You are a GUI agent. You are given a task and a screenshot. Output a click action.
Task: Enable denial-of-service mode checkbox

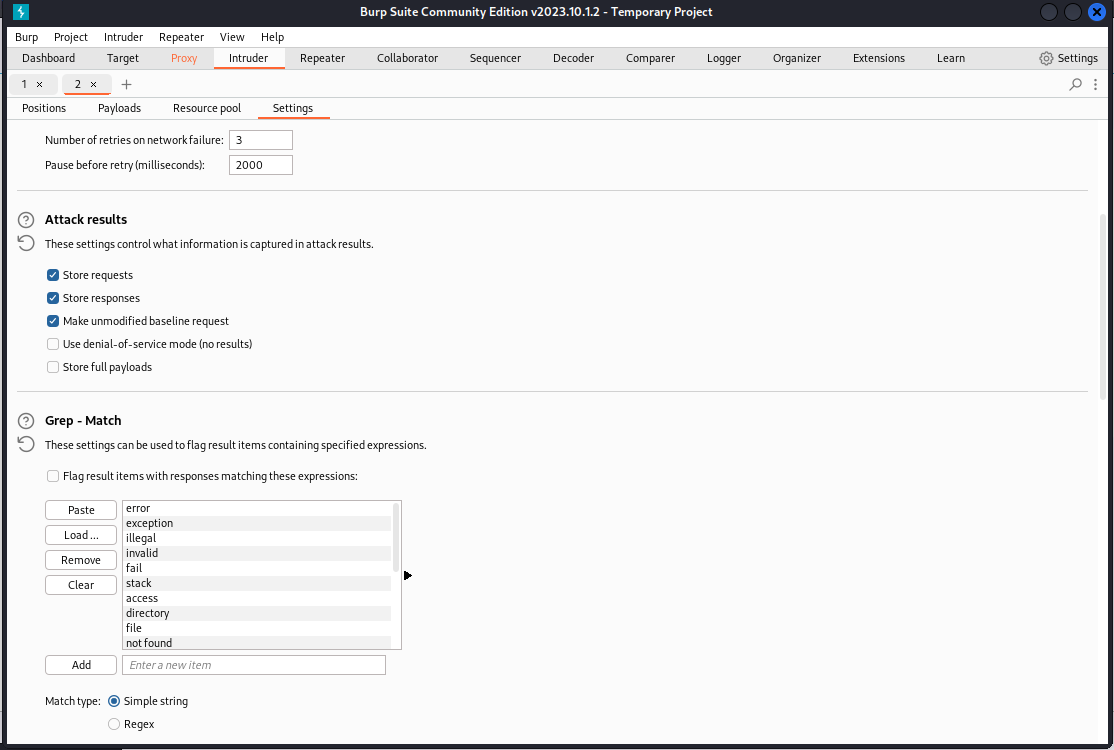tap(53, 344)
